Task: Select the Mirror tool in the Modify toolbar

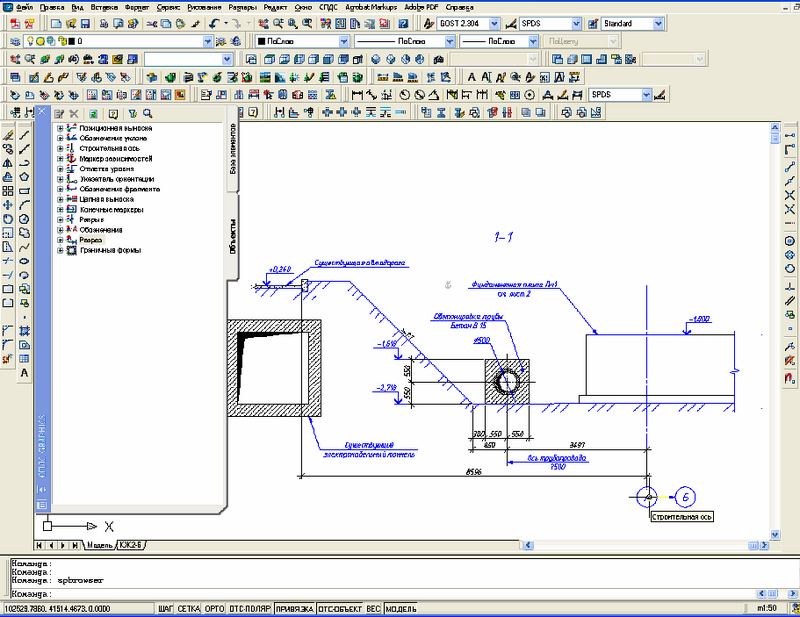Action: 8,163
